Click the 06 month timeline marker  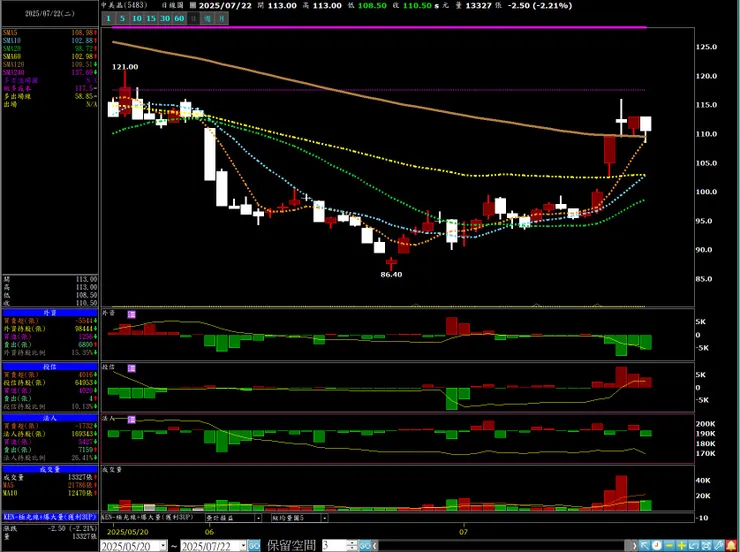209,532
